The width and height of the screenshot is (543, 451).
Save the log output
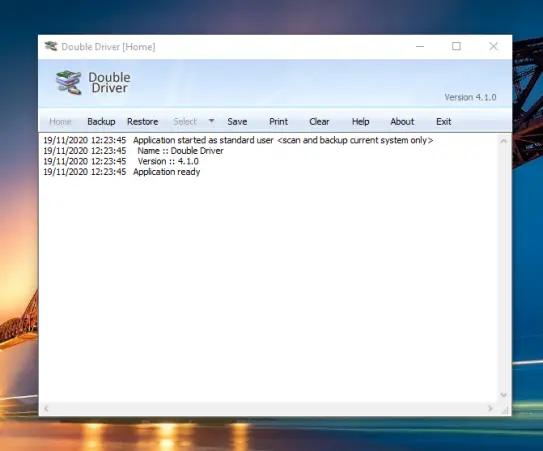tap(237, 122)
